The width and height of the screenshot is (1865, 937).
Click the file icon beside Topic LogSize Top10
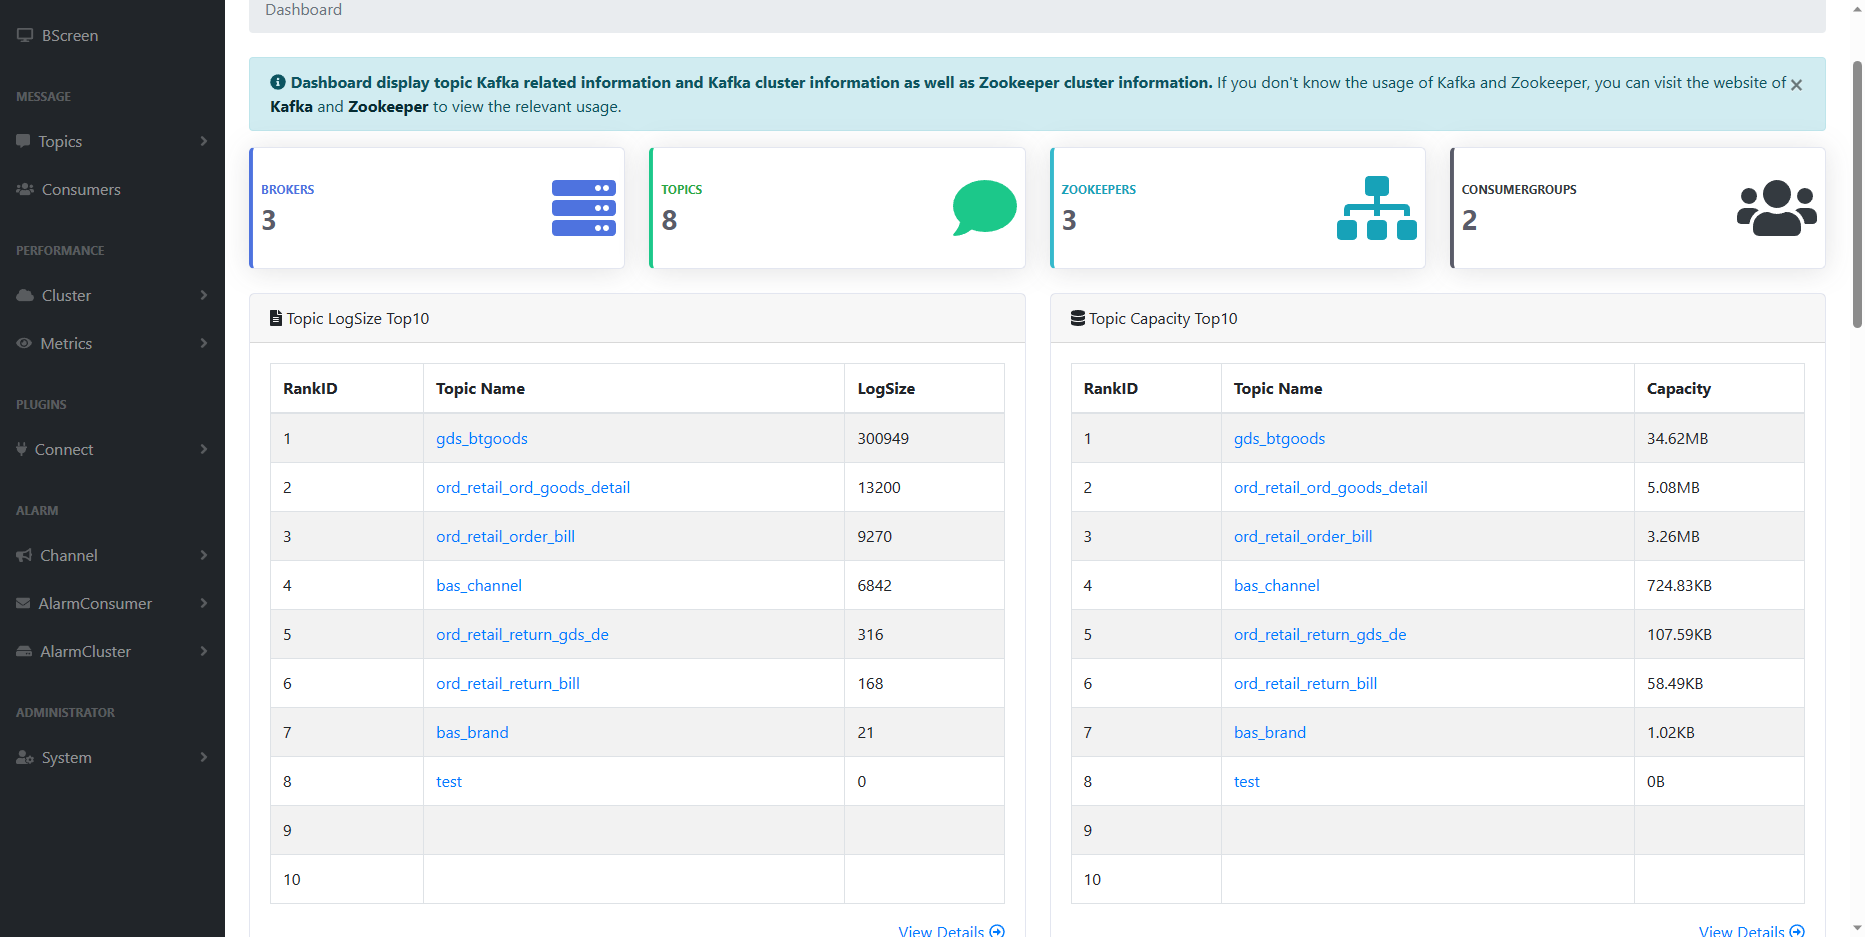tap(276, 318)
